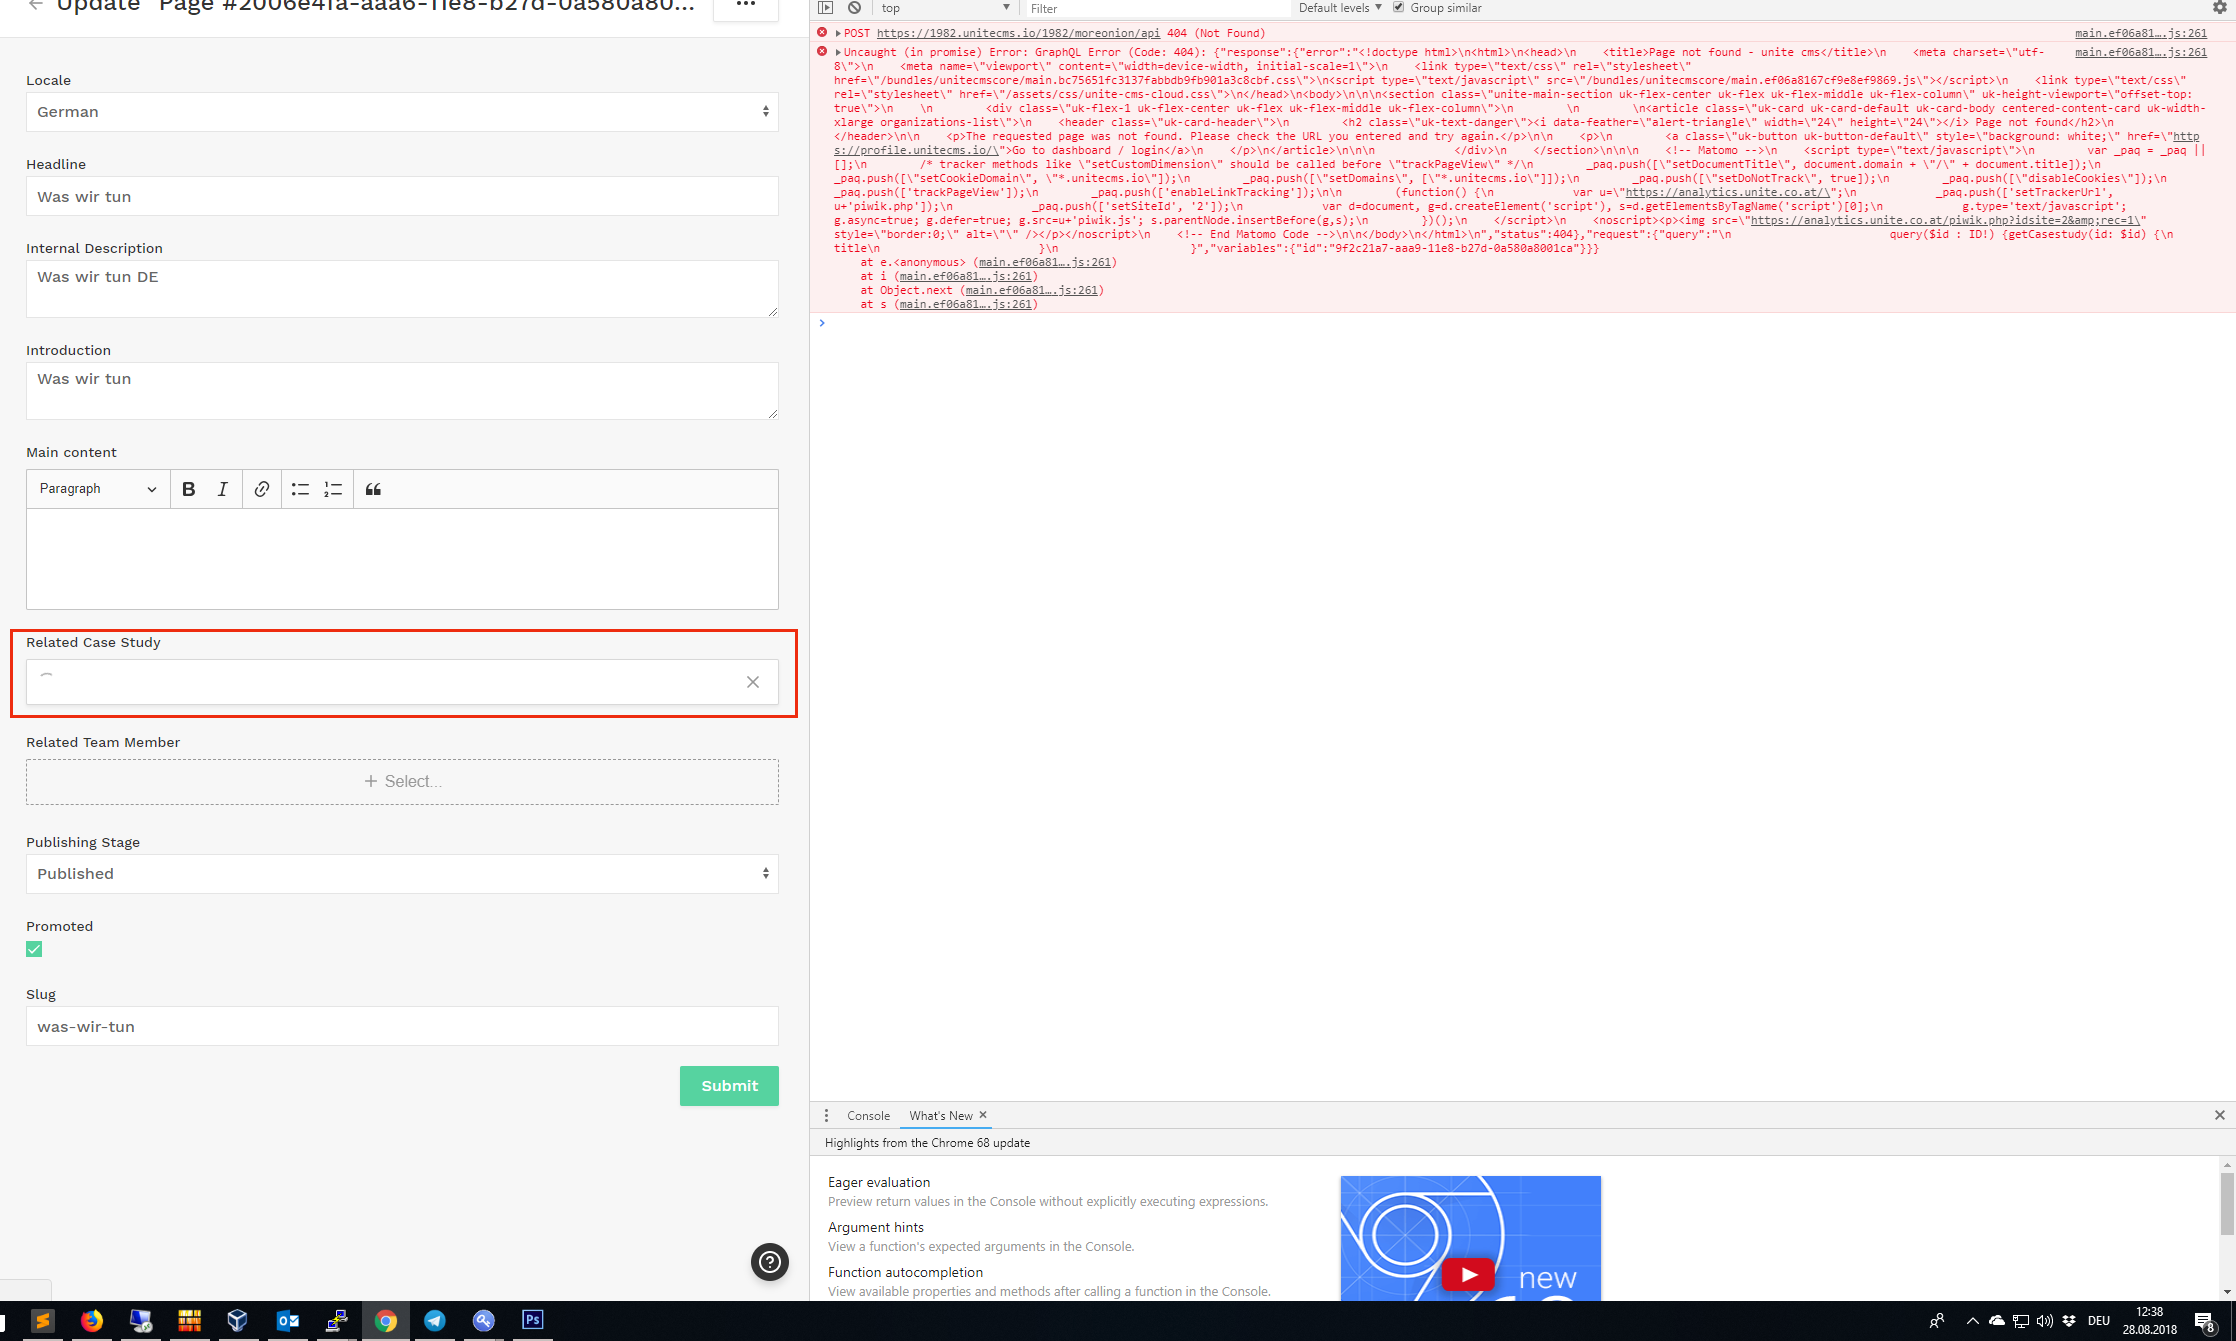Open main.ef06a81 js:261 source link of POST error
The height and width of the screenshot is (1341, 2236).
(x=2140, y=33)
